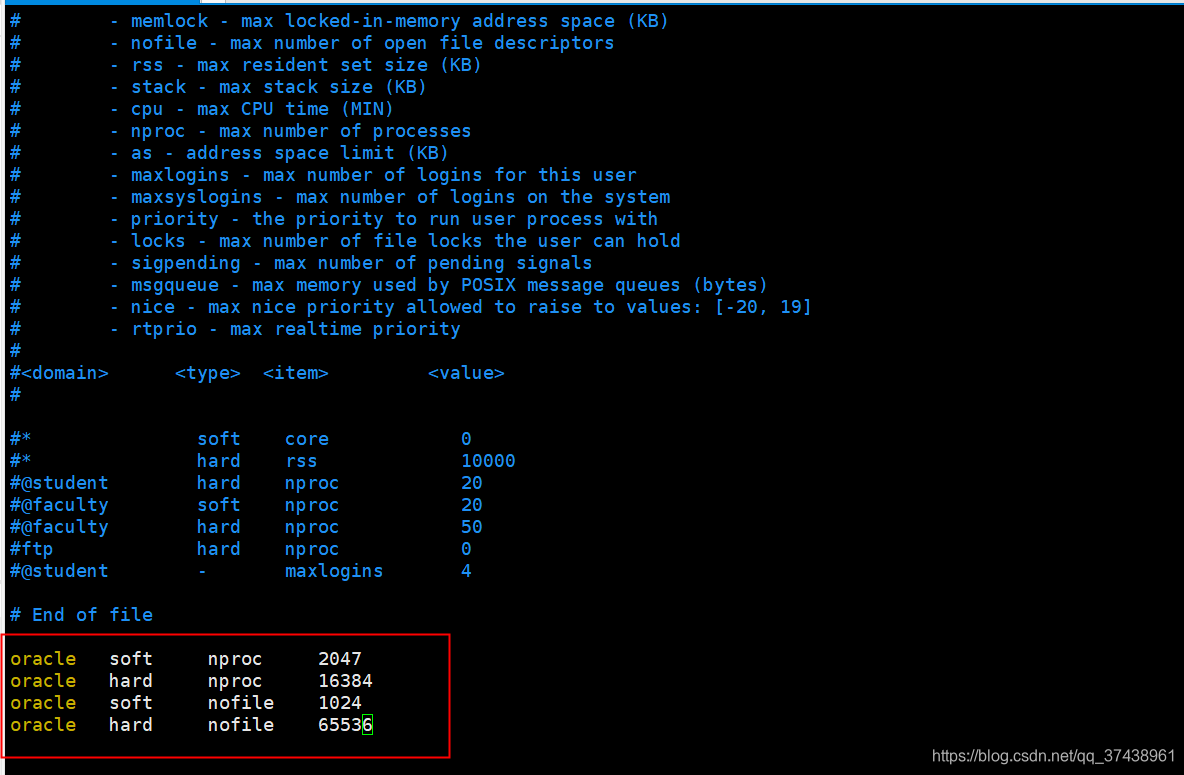Click the value 0 in the ftp row

point(467,548)
